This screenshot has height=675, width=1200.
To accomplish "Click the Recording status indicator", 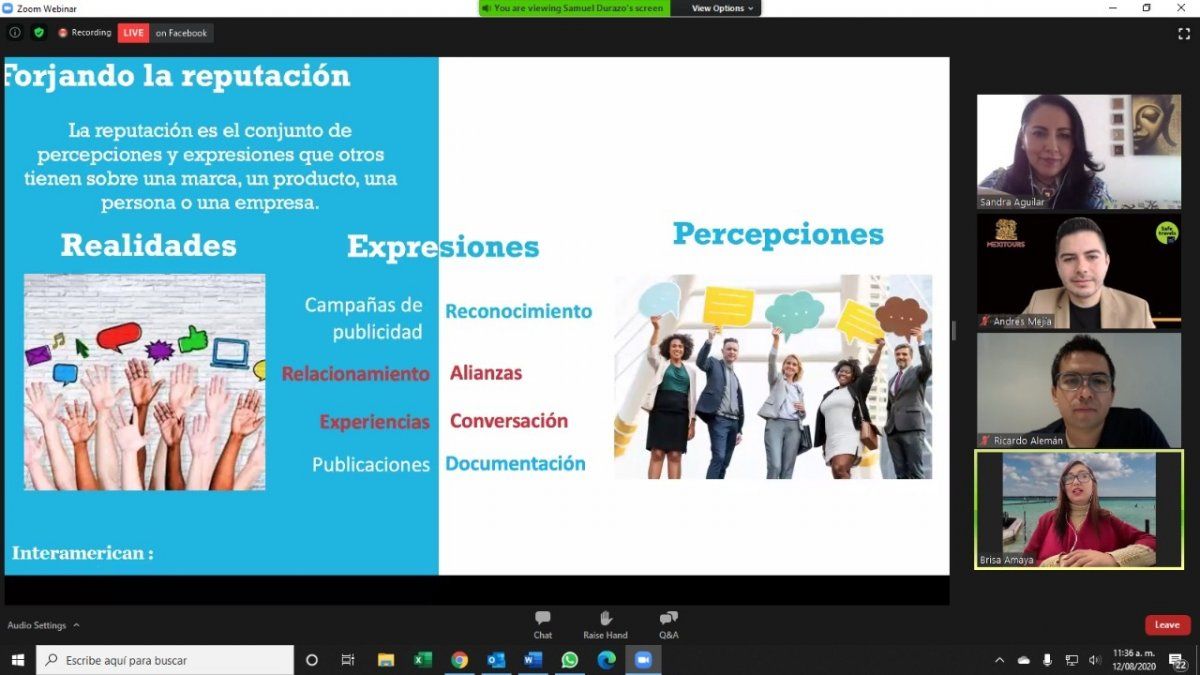I will [85, 33].
